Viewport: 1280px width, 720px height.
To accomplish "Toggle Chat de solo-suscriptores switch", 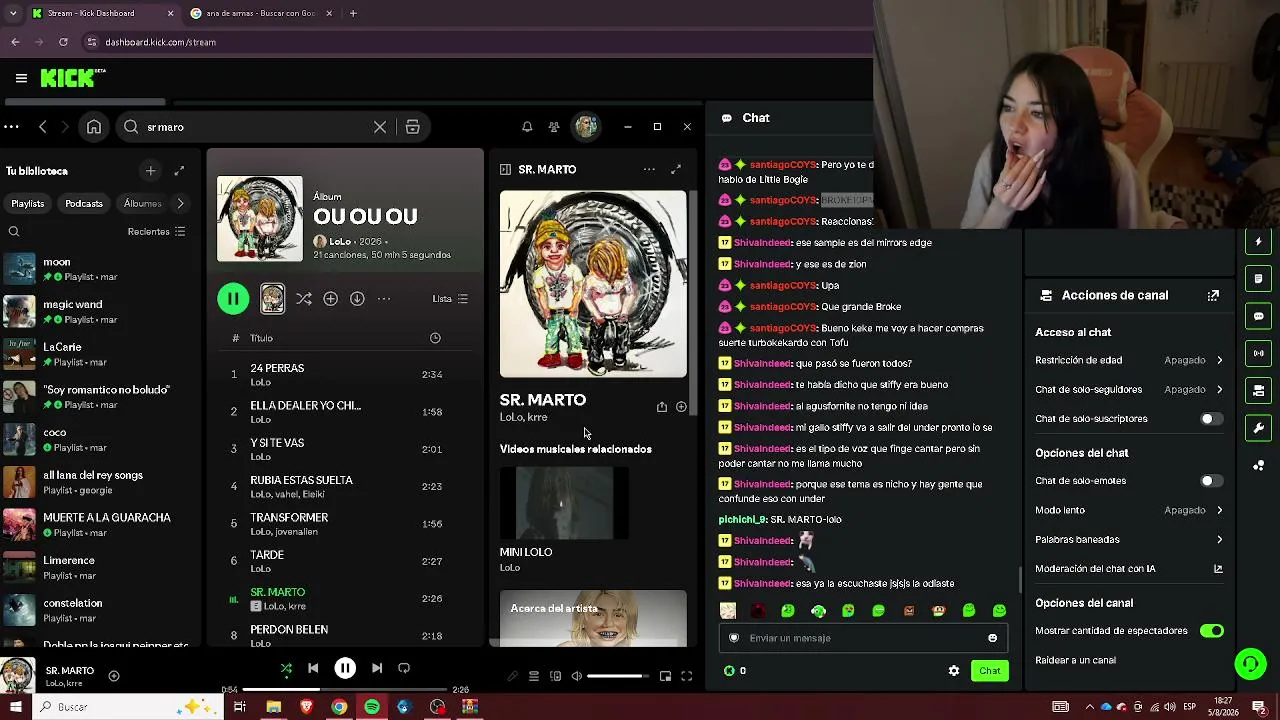I will point(1211,419).
